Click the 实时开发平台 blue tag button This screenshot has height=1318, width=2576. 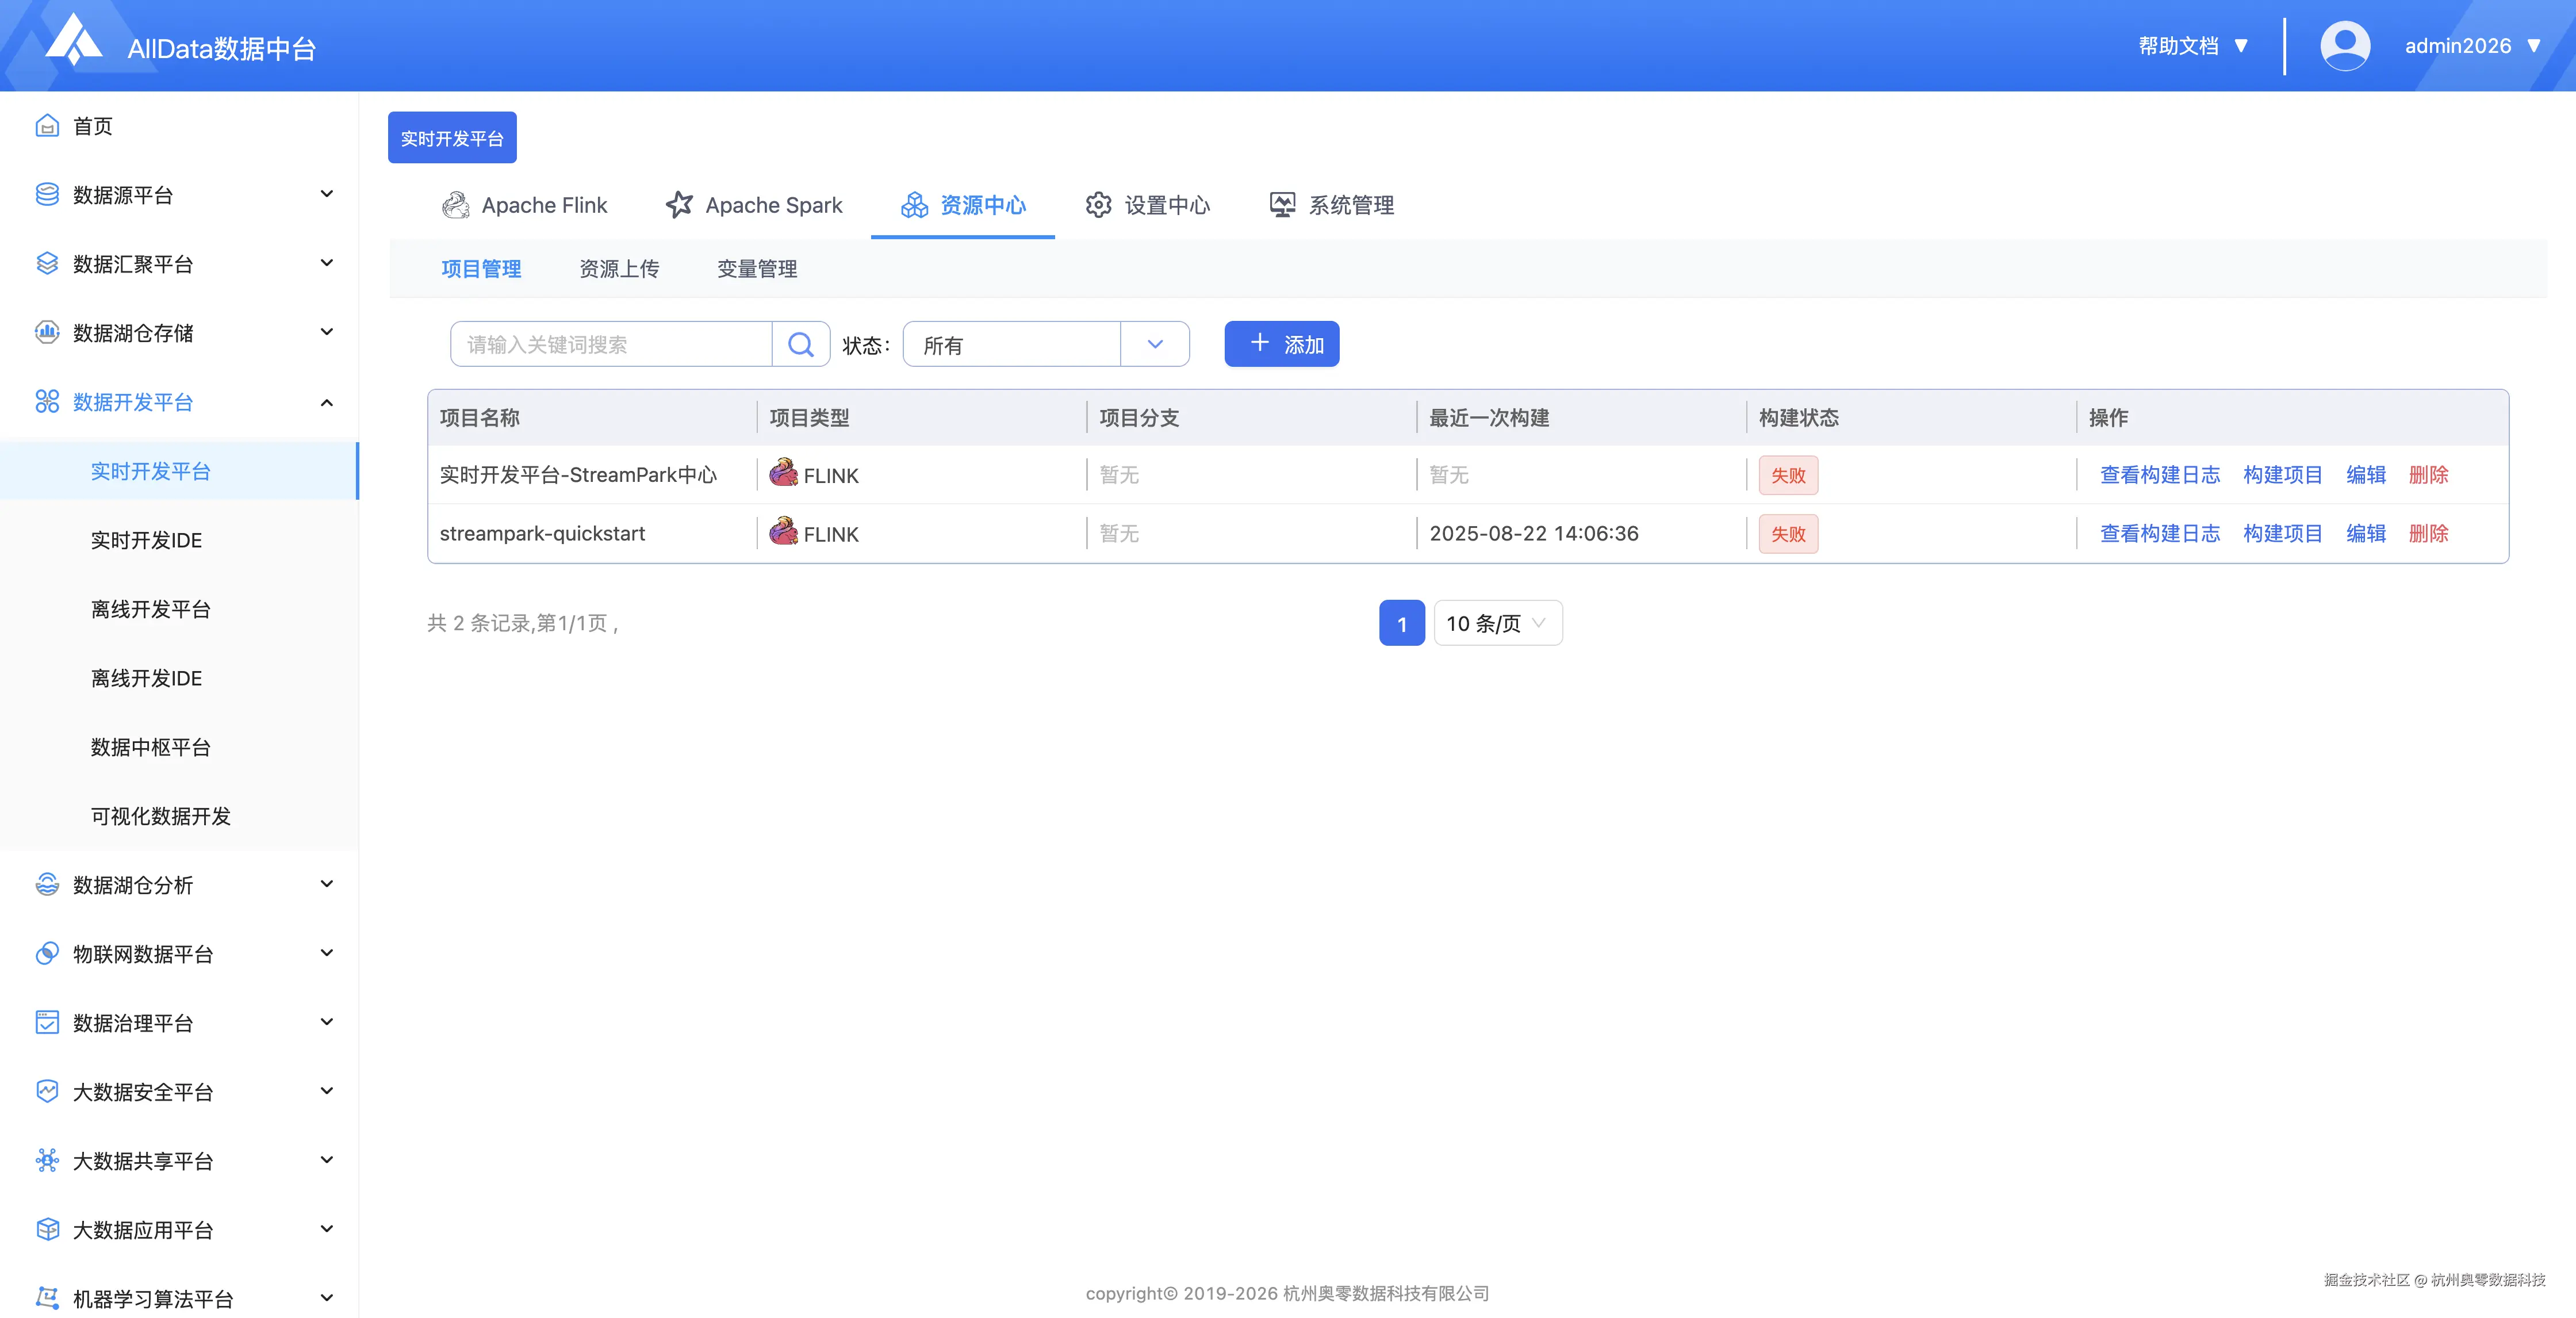point(452,138)
